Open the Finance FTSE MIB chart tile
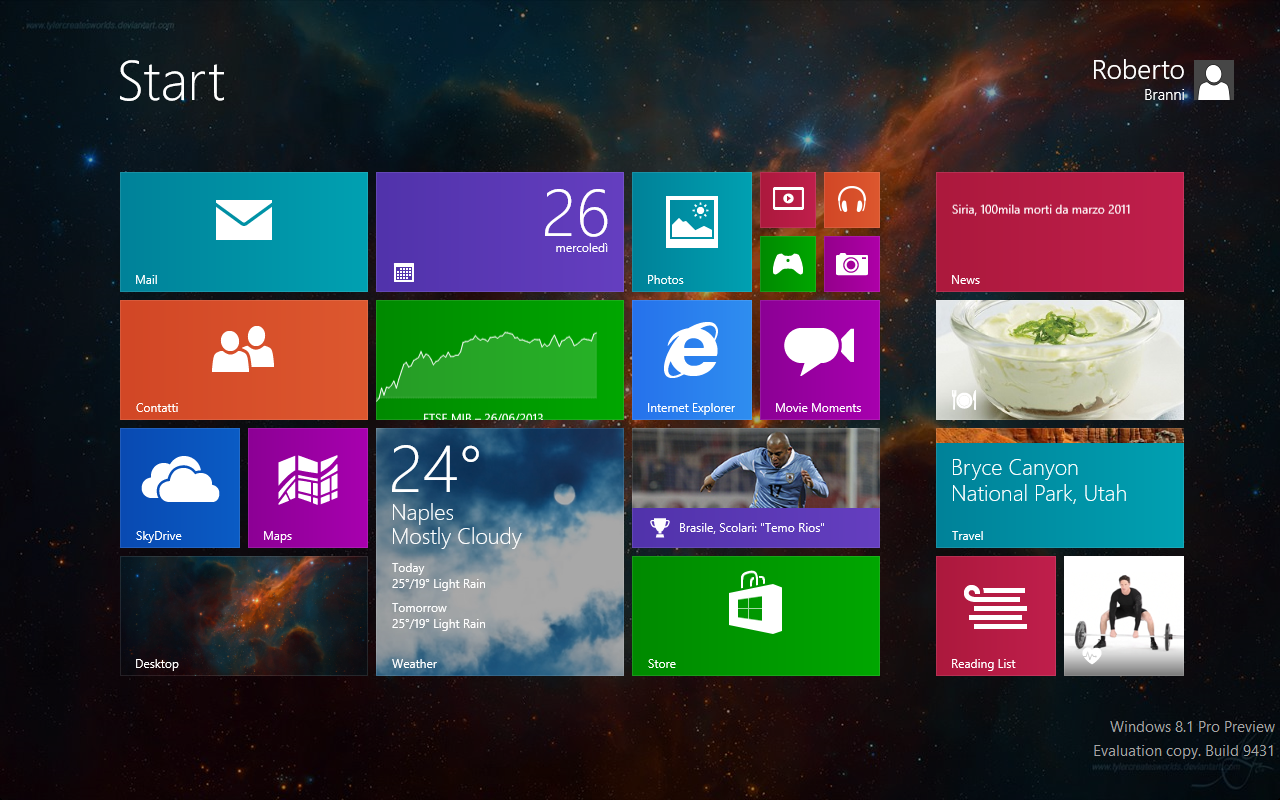 (x=500, y=360)
